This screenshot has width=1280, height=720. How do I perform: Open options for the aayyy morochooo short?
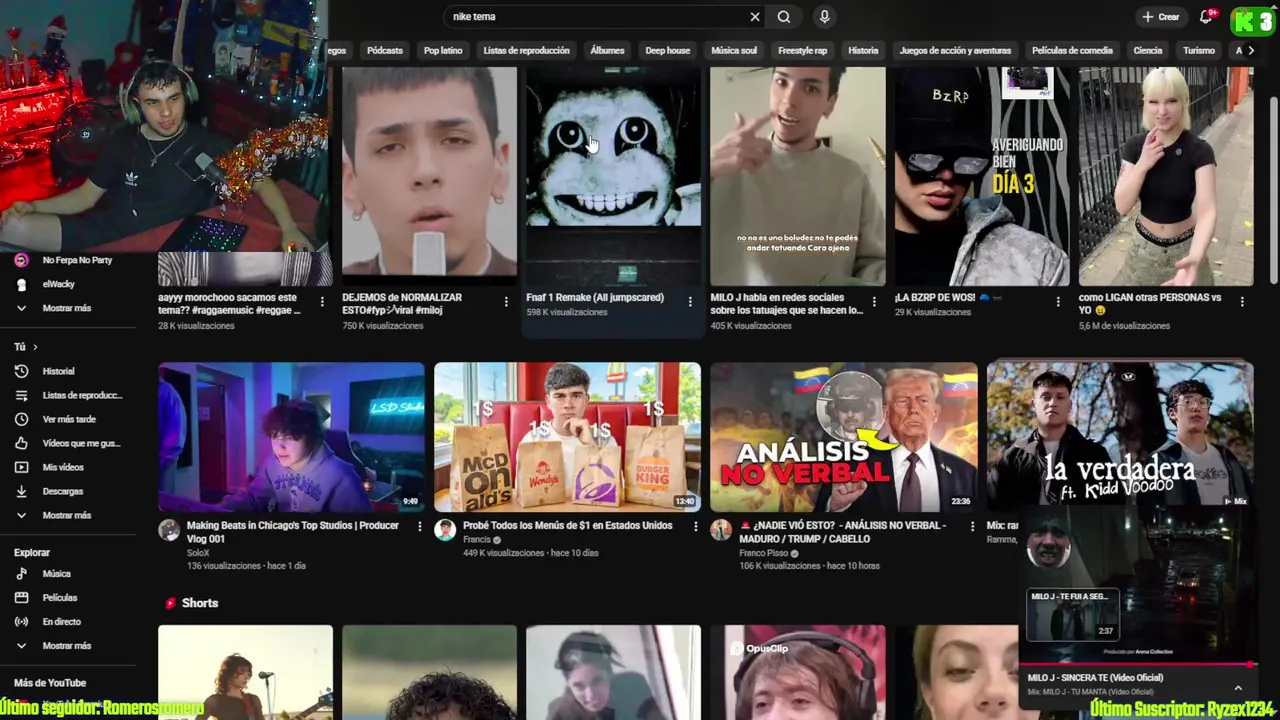322,301
